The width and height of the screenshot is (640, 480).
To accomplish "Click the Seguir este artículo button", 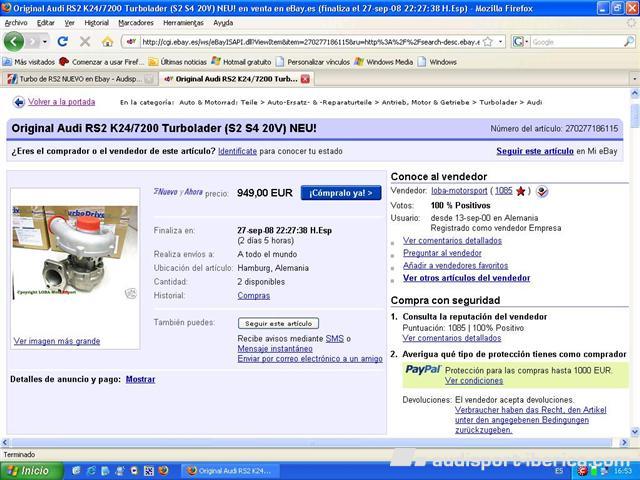I will (278, 323).
